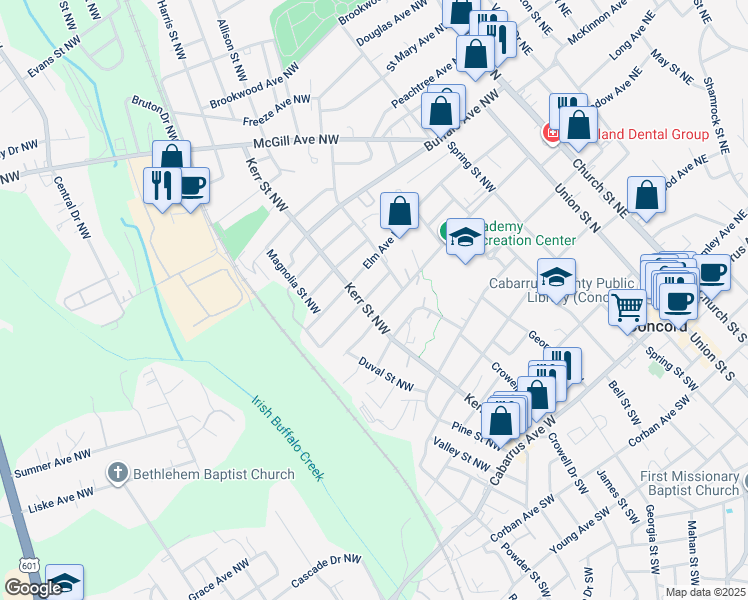748x600 pixels.
Task: Open the coffee cup marker below McGill Ave NW
Action: coord(193,186)
